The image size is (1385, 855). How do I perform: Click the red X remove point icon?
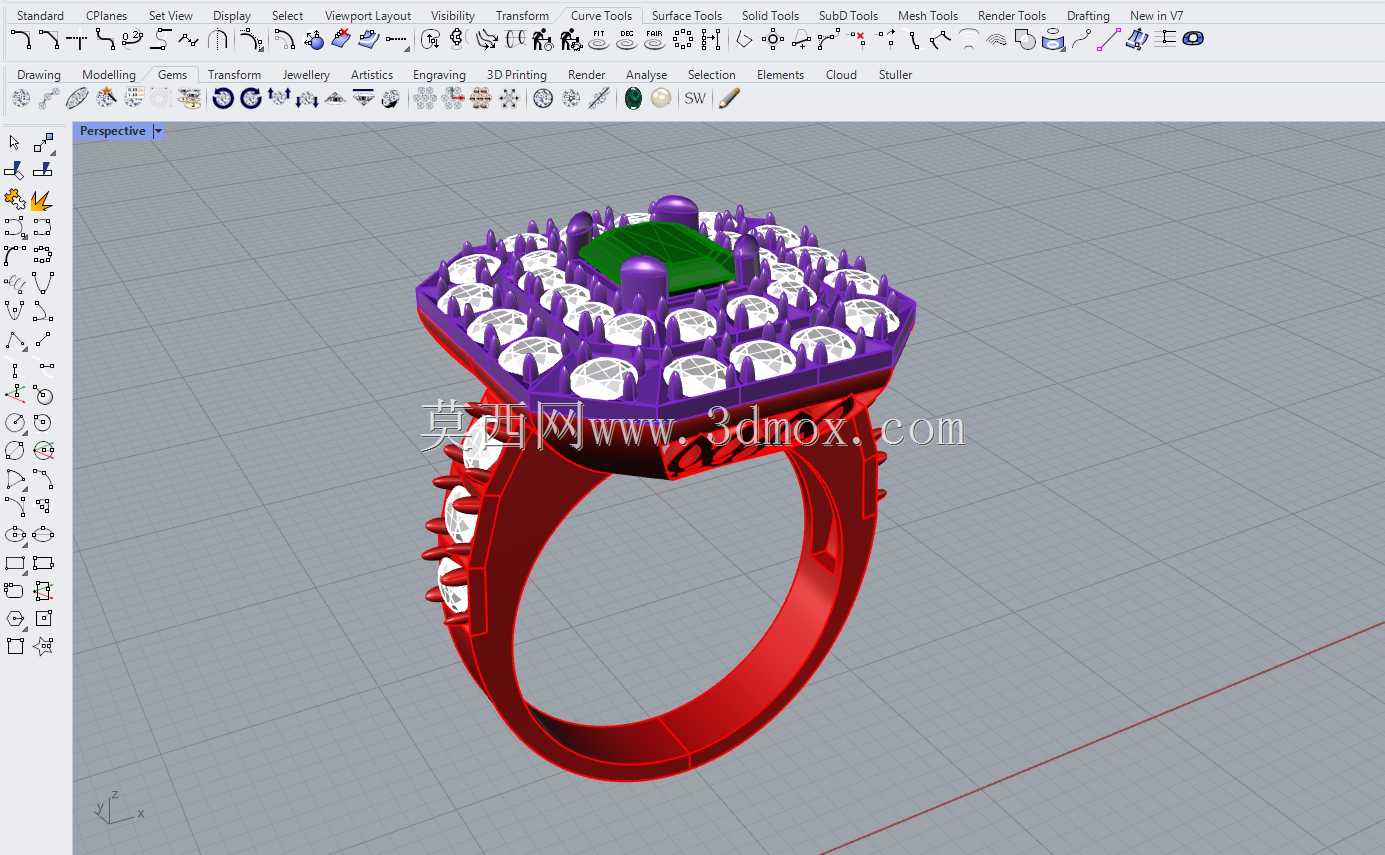coord(857,40)
